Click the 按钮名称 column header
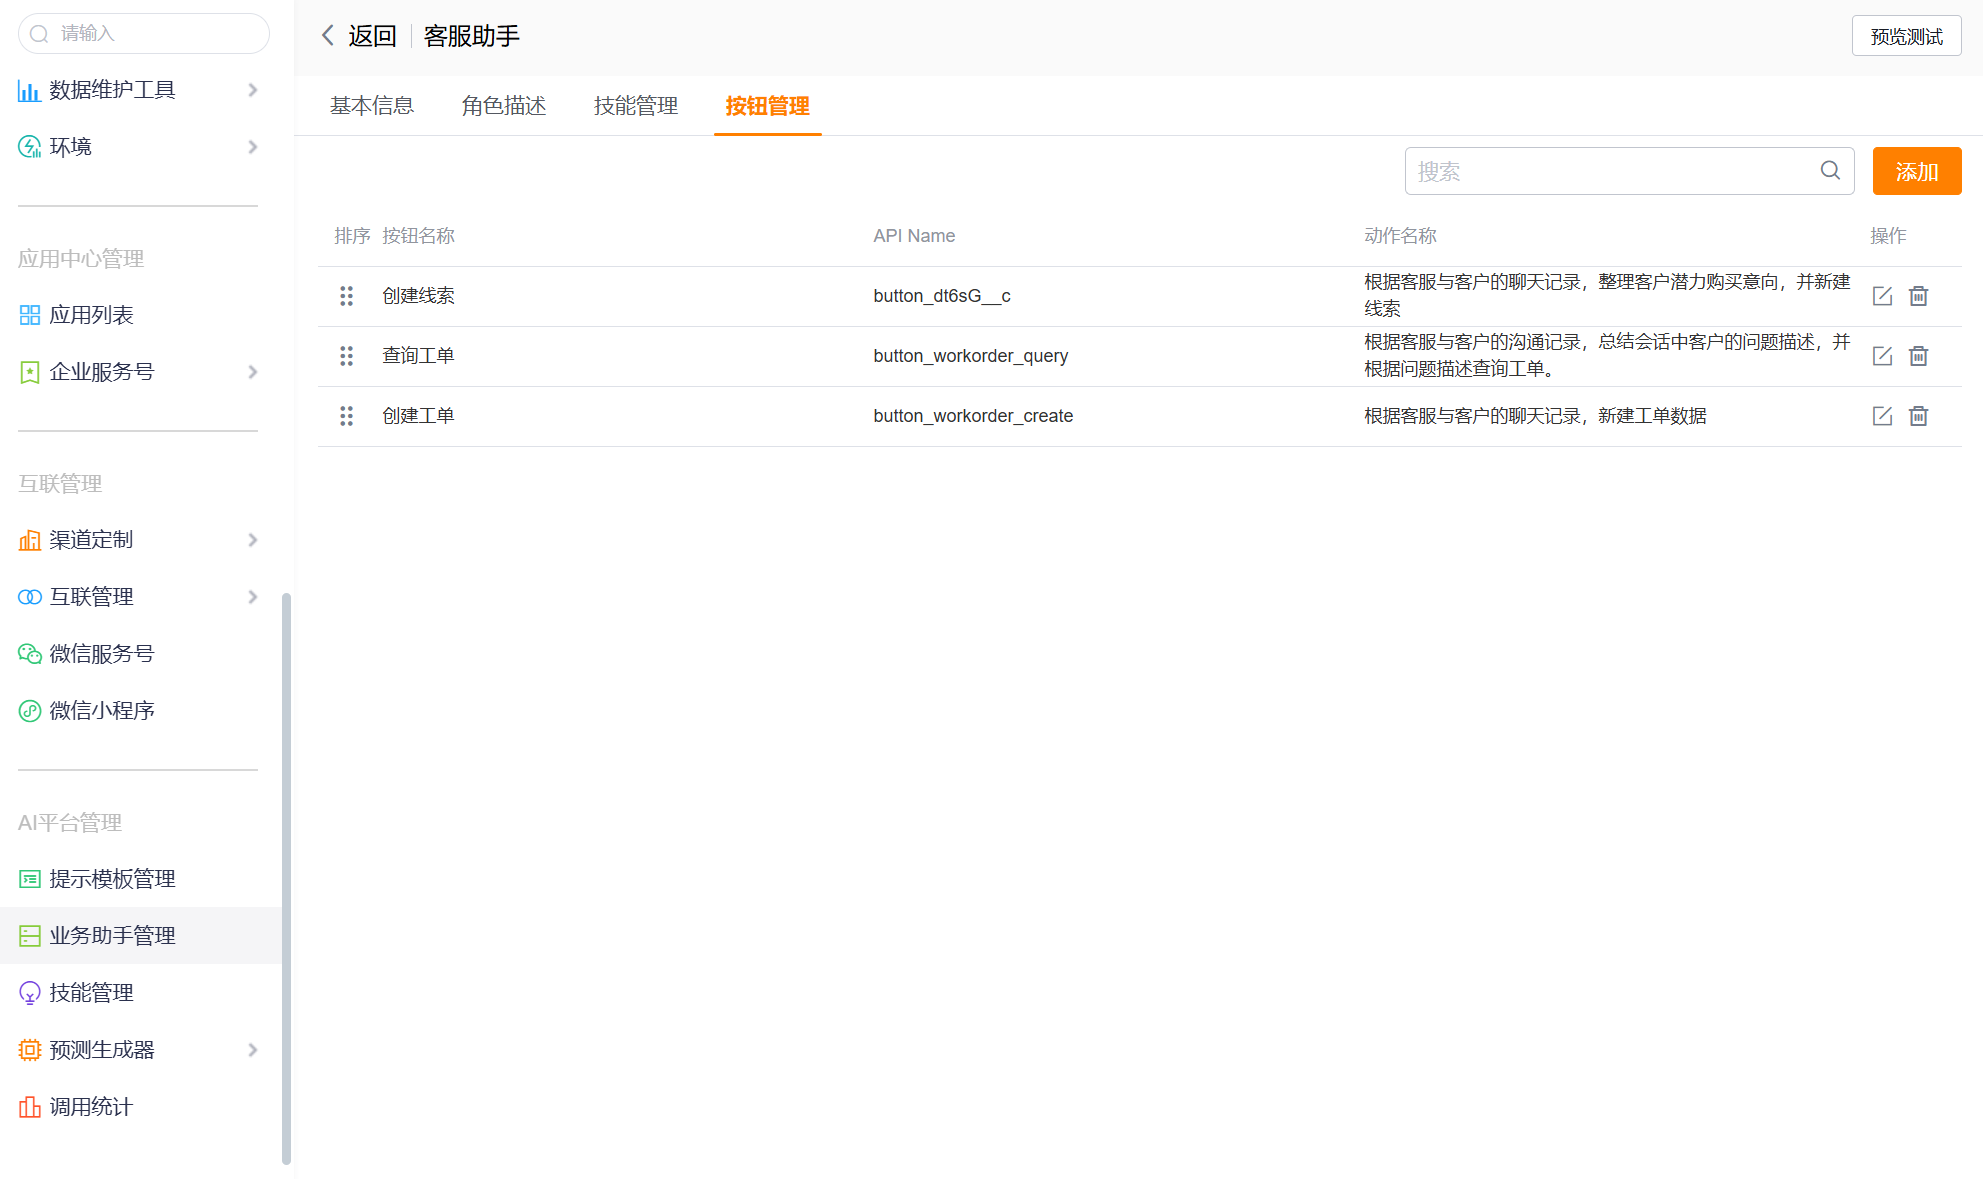Viewport: 1983px width, 1179px height. click(x=418, y=236)
